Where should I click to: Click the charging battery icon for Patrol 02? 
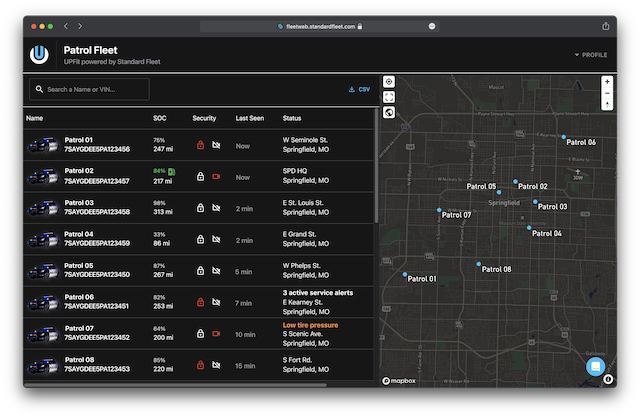pos(171,171)
